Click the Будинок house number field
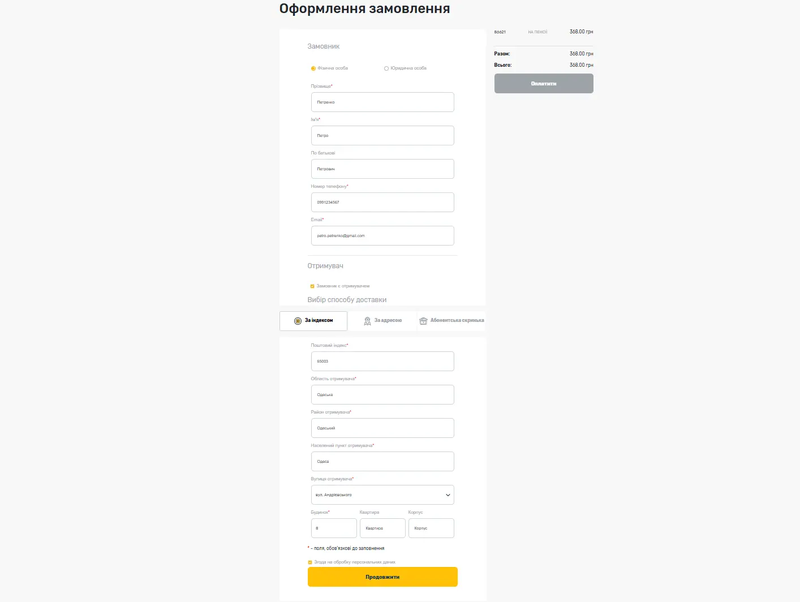The image size is (800, 602). click(x=333, y=528)
